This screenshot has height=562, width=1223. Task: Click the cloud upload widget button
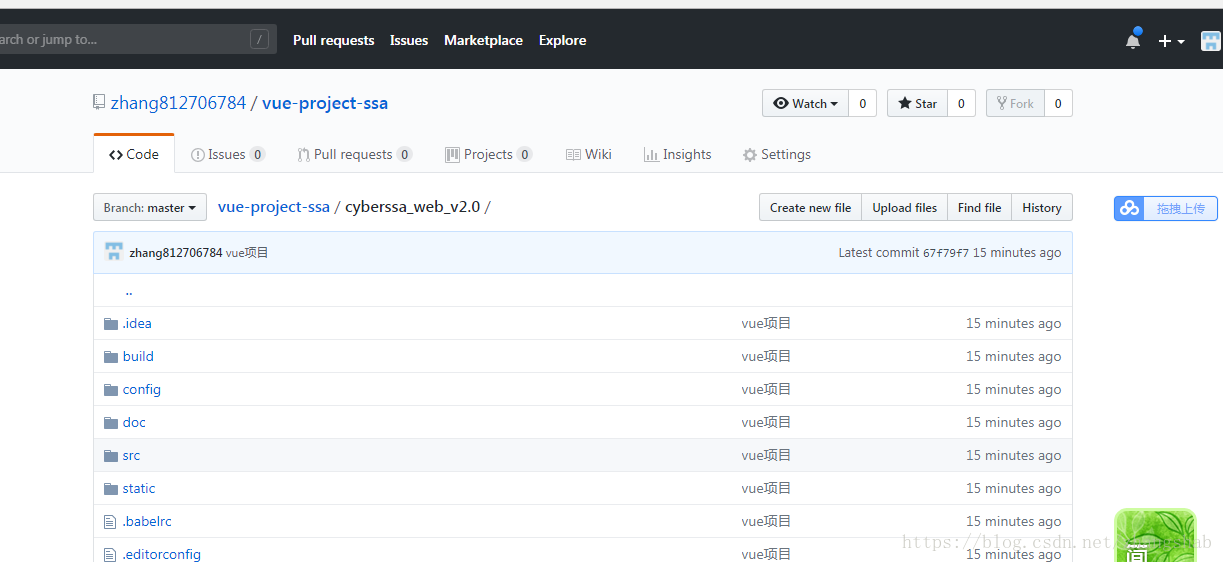click(1166, 208)
